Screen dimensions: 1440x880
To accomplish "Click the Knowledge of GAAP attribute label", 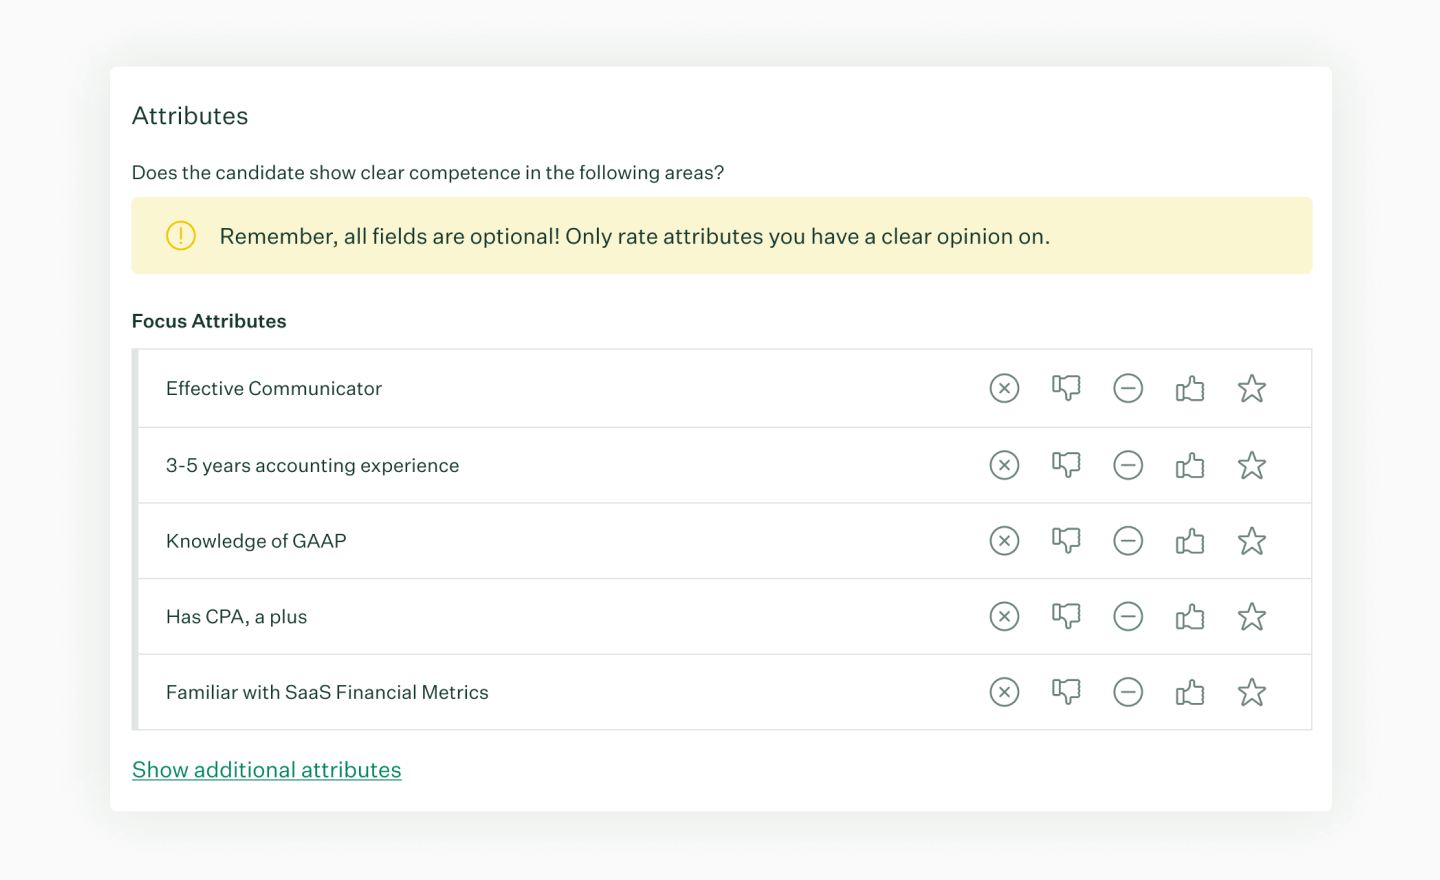I will (256, 541).
